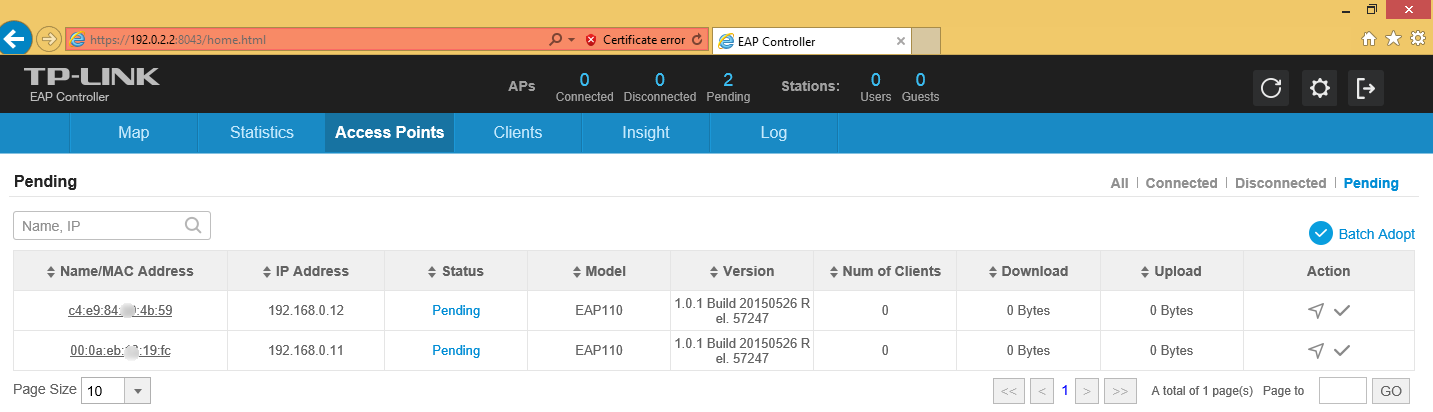Adopt the AP at 192.168.0.11 via checkmark
This screenshot has height=412, width=1433.
click(x=1342, y=351)
